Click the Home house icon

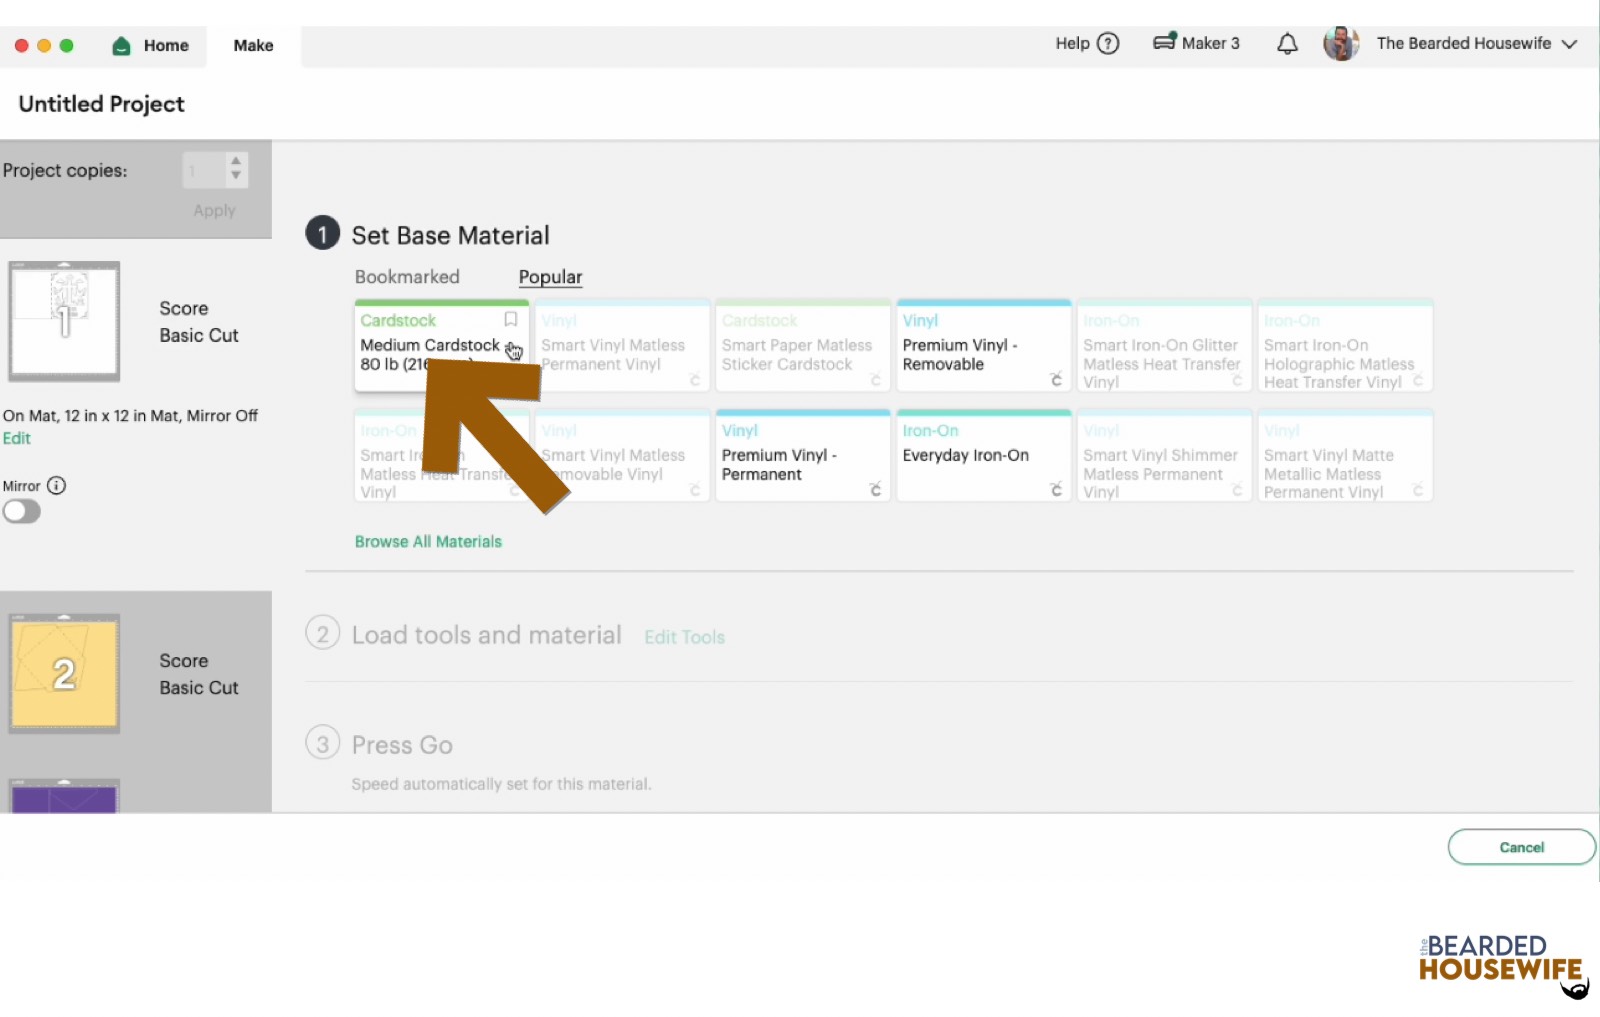click(x=121, y=46)
